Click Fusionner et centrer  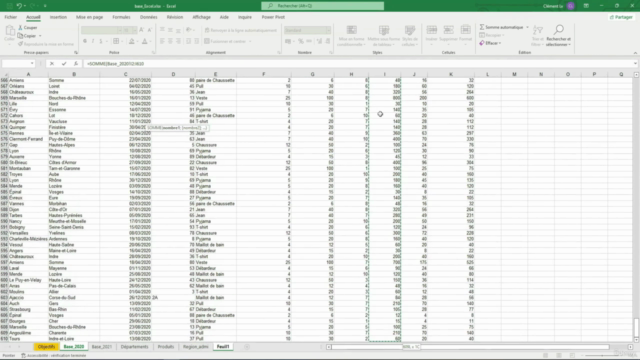[x=225, y=41]
